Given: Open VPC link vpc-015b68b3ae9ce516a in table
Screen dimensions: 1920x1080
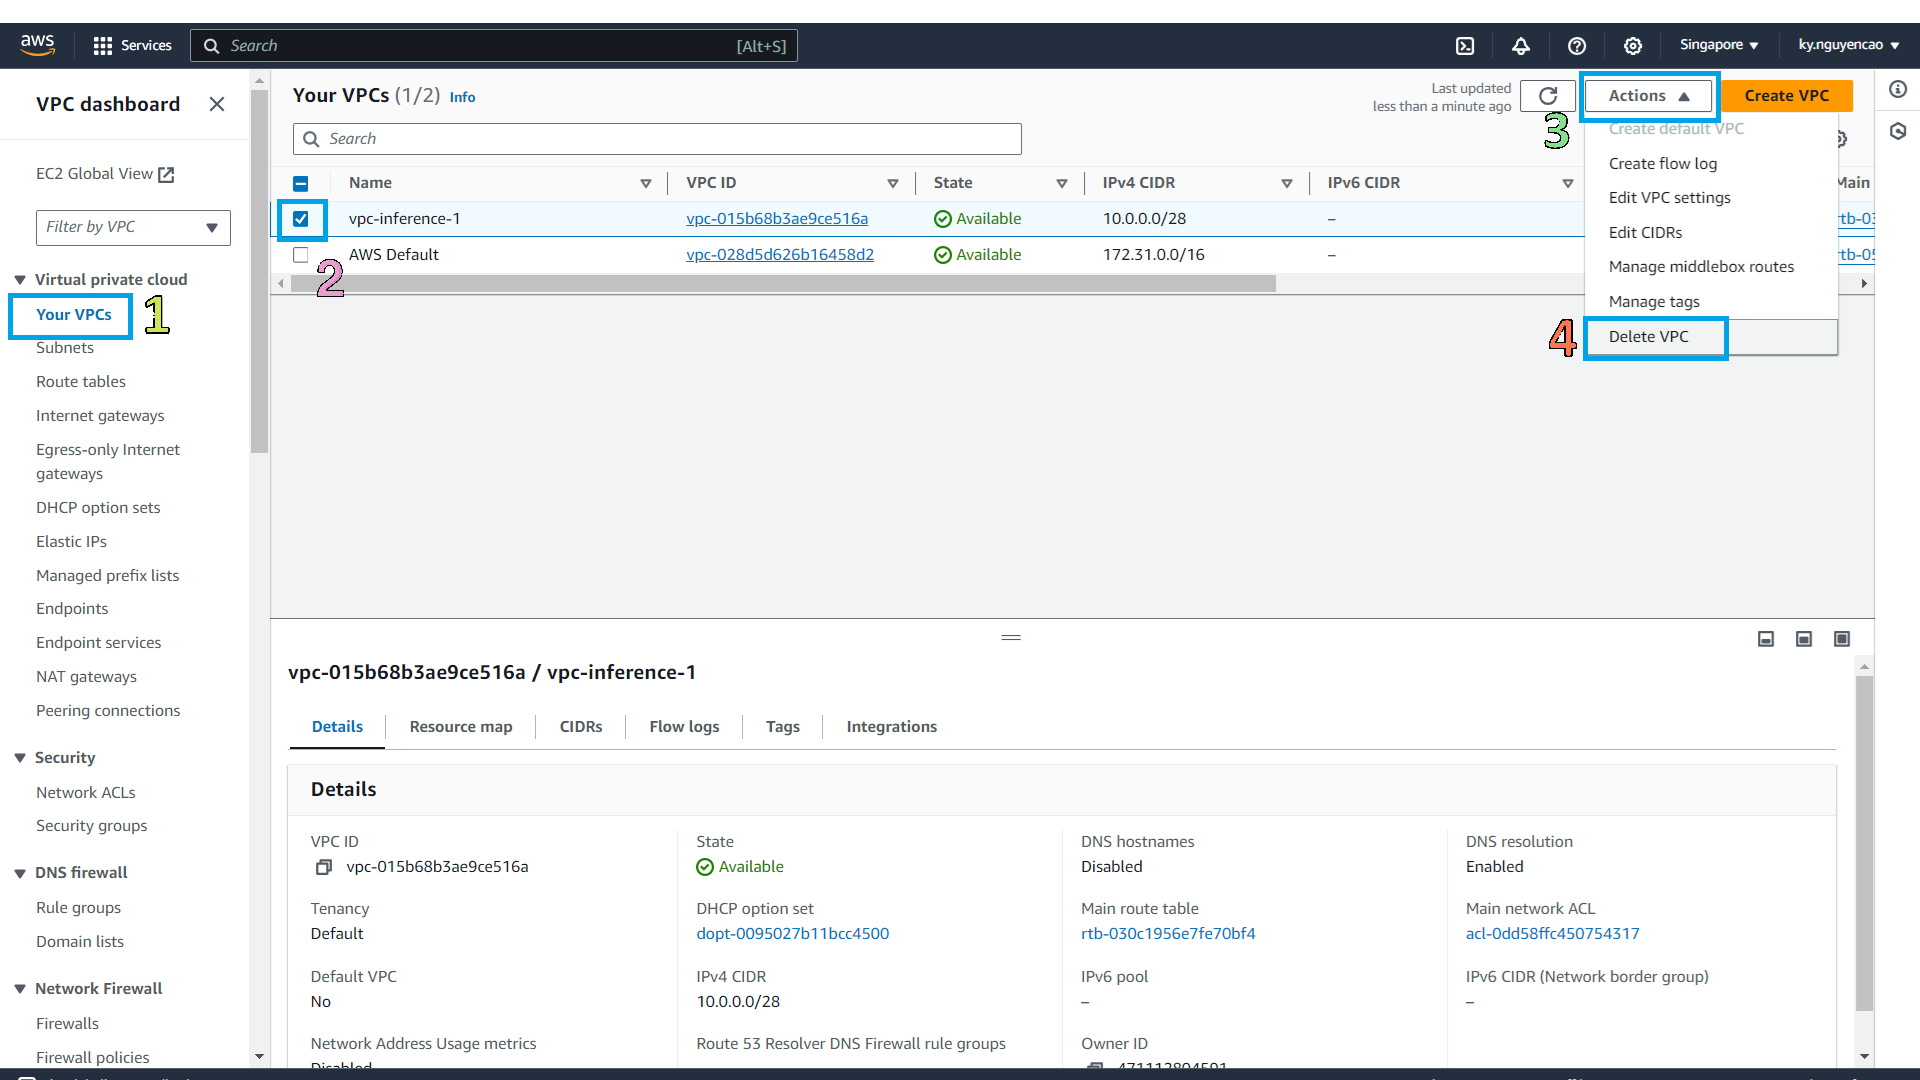Looking at the screenshot, I should (x=777, y=219).
